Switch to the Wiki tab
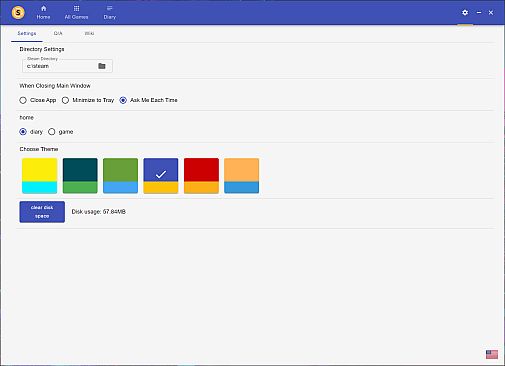The height and width of the screenshot is (366, 505). coord(89,33)
